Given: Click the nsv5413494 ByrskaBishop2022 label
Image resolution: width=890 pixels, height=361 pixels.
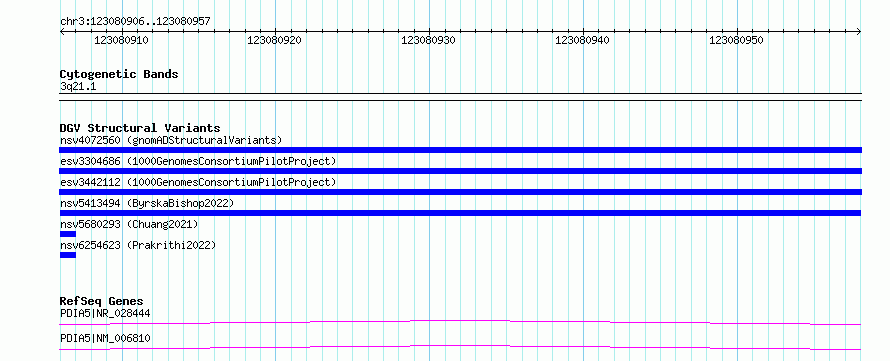Looking at the screenshot, I should (x=146, y=203).
